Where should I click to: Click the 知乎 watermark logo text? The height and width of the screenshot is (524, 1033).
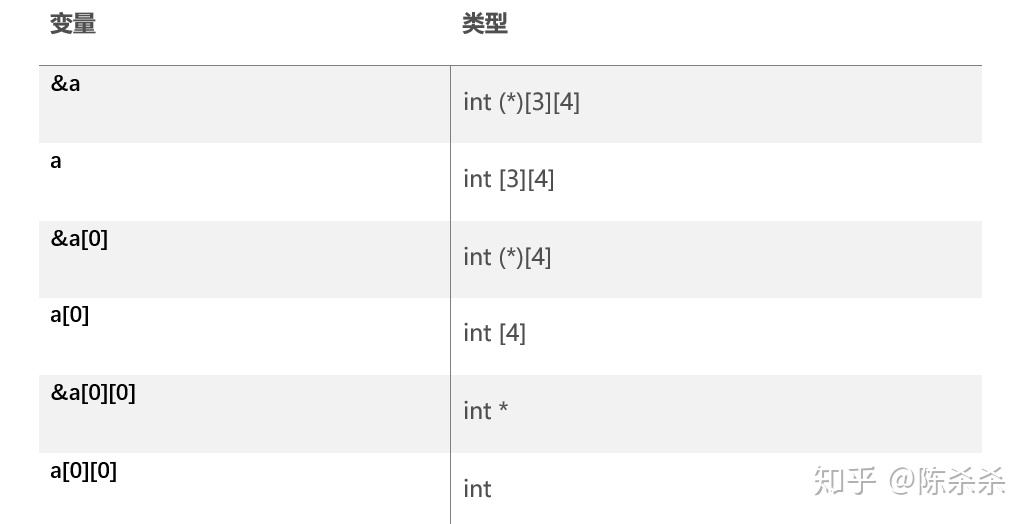point(845,481)
